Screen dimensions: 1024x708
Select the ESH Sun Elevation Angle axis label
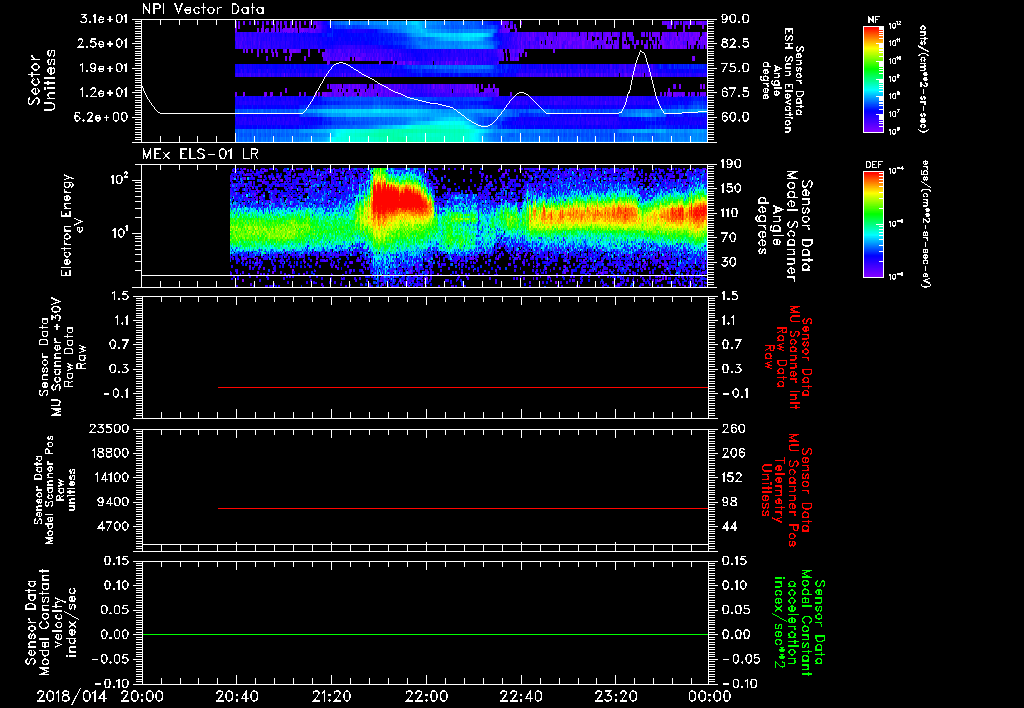[777, 80]
